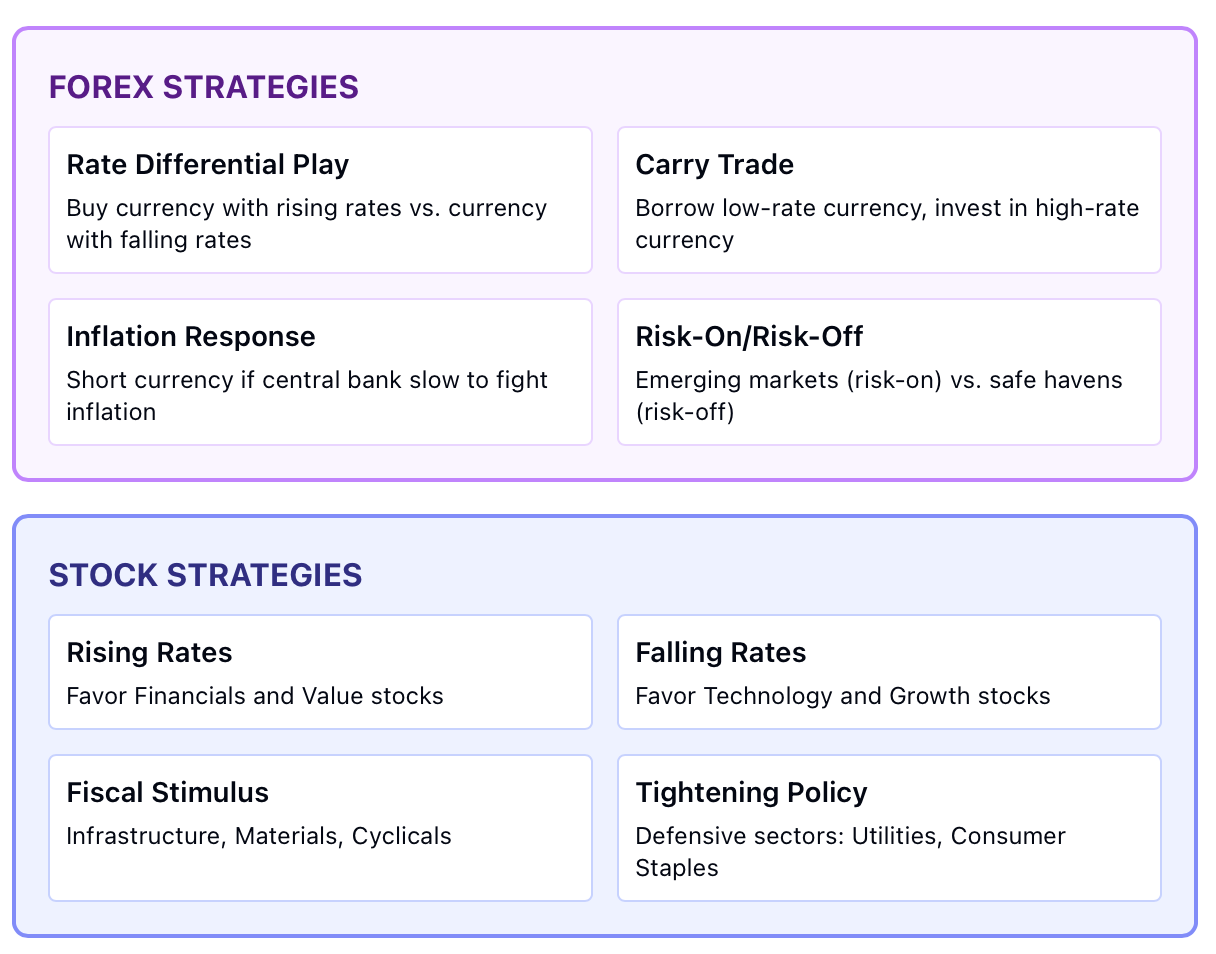Click the FOREX STRATEGIES heading
The height and width of the screenshot is (954, 1216).
[x=204, y=87]
